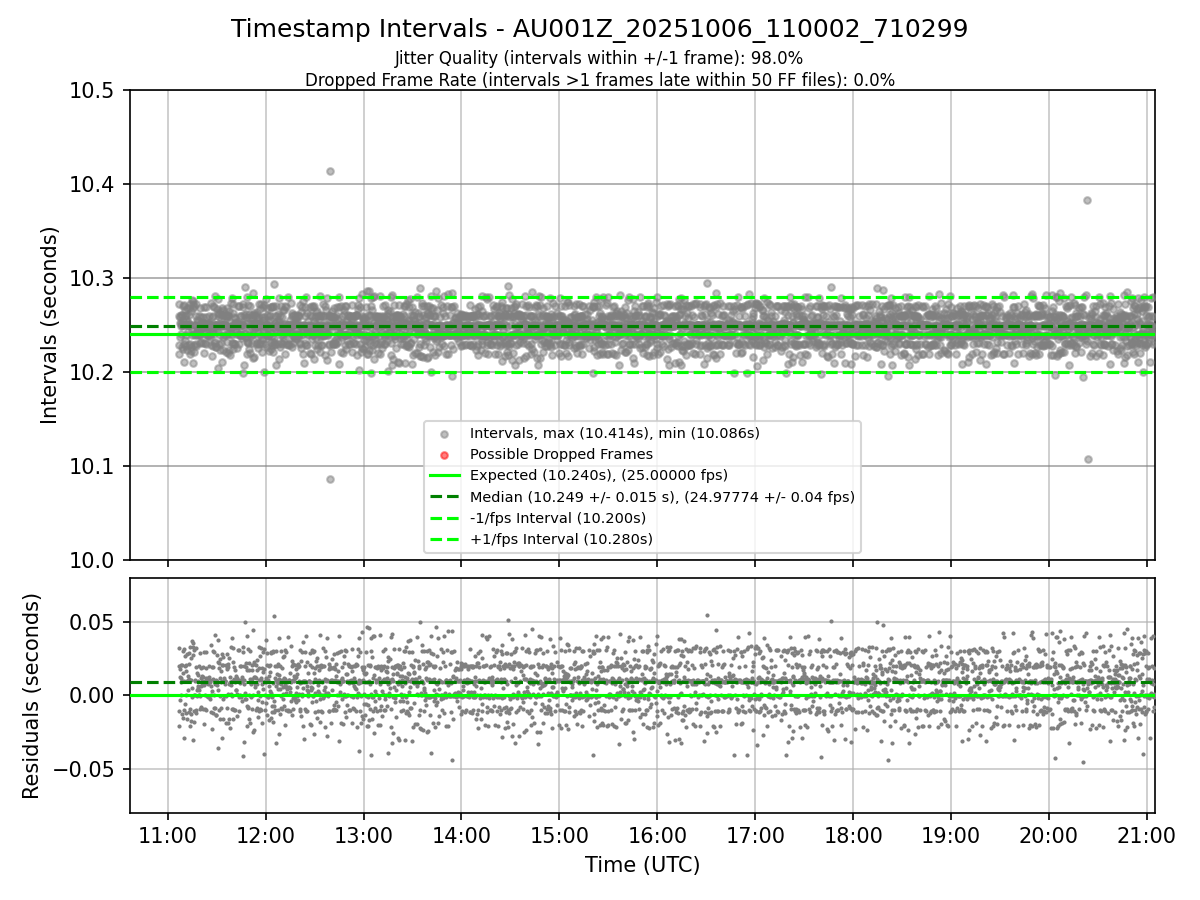Viewport: 1200px width, 900px height.
Task: Click the '11:00' time tick label
Action: [x=167, y=835]
